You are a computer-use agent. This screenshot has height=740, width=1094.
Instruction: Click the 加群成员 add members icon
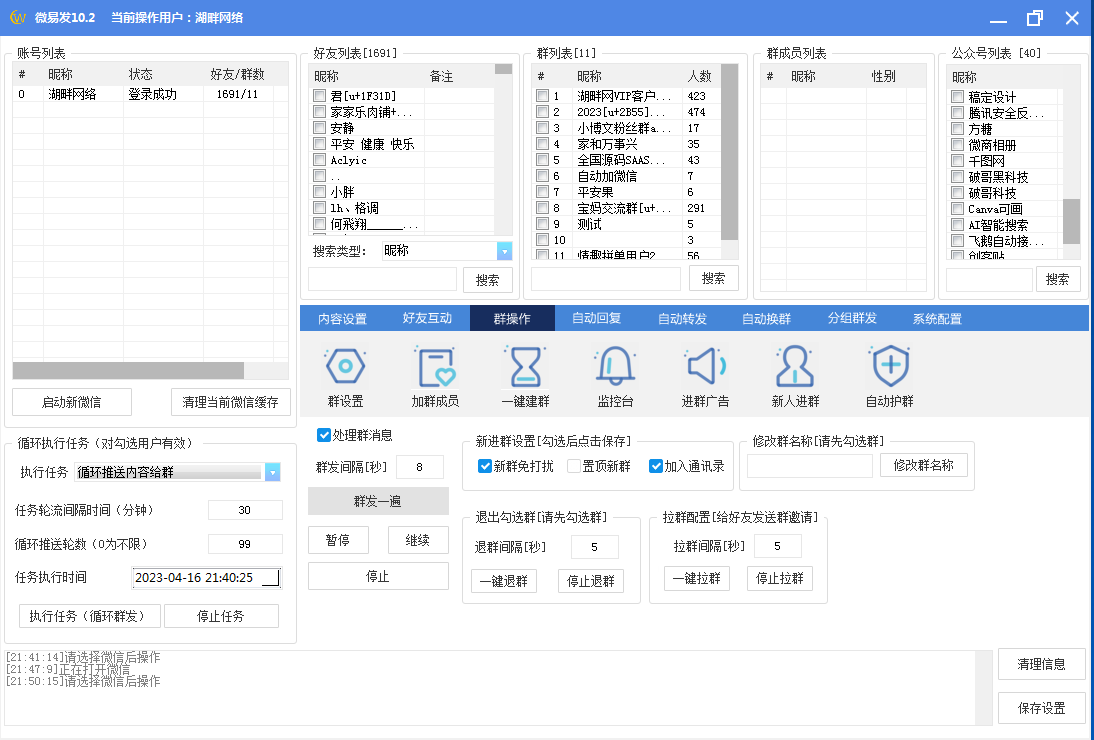coord(435,377)
